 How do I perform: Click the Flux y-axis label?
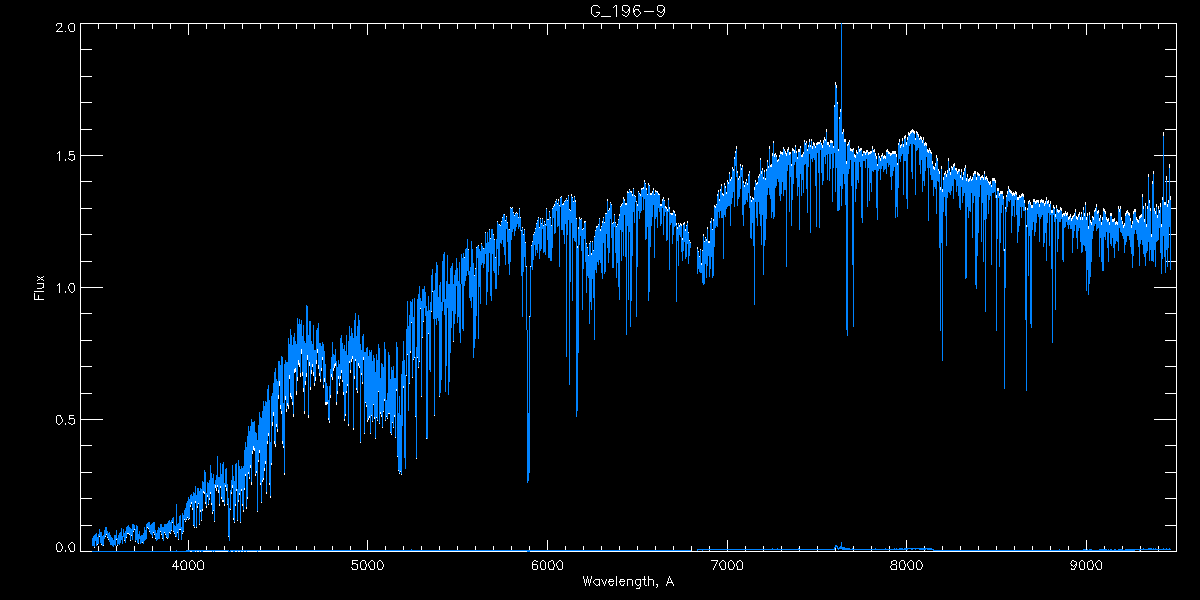(40, 287)
